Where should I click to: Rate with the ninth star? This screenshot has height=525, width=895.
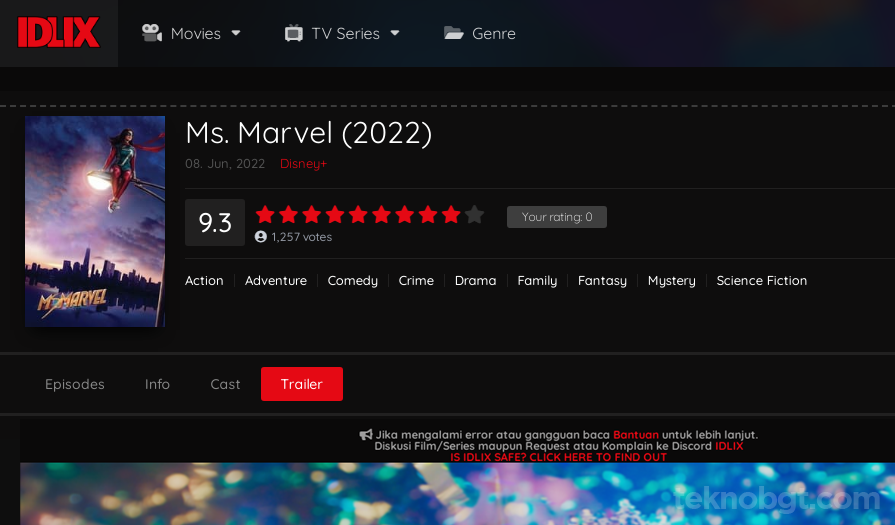(x=451, y=215)
